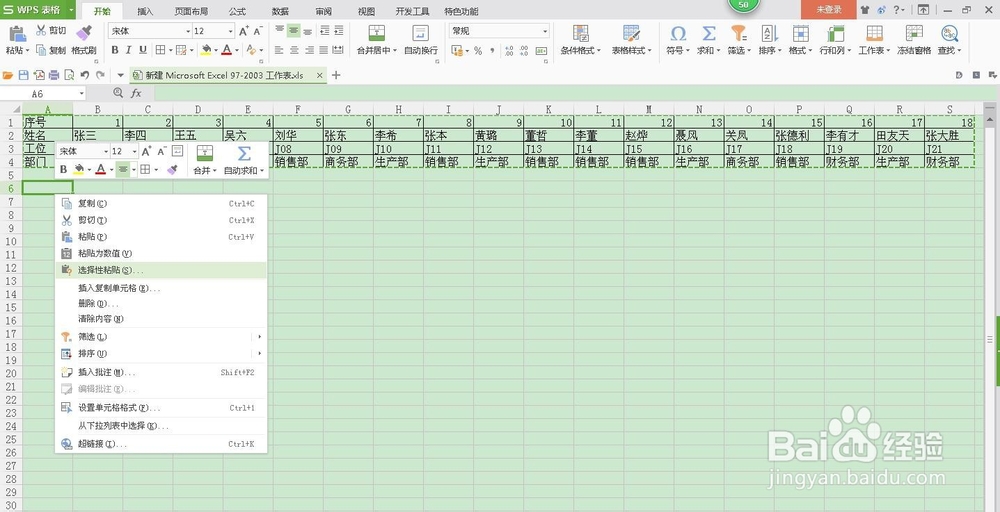
Task: Choose 清除内容 in the context menu
Action: coord(161,318)
